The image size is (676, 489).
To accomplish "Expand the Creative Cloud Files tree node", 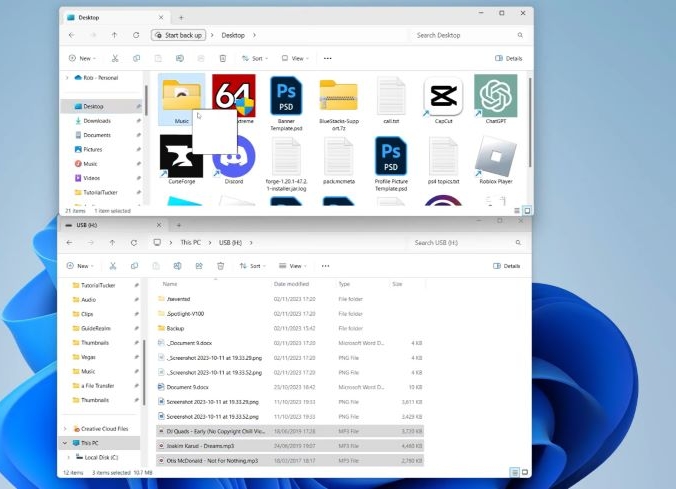I will [66, 429].
